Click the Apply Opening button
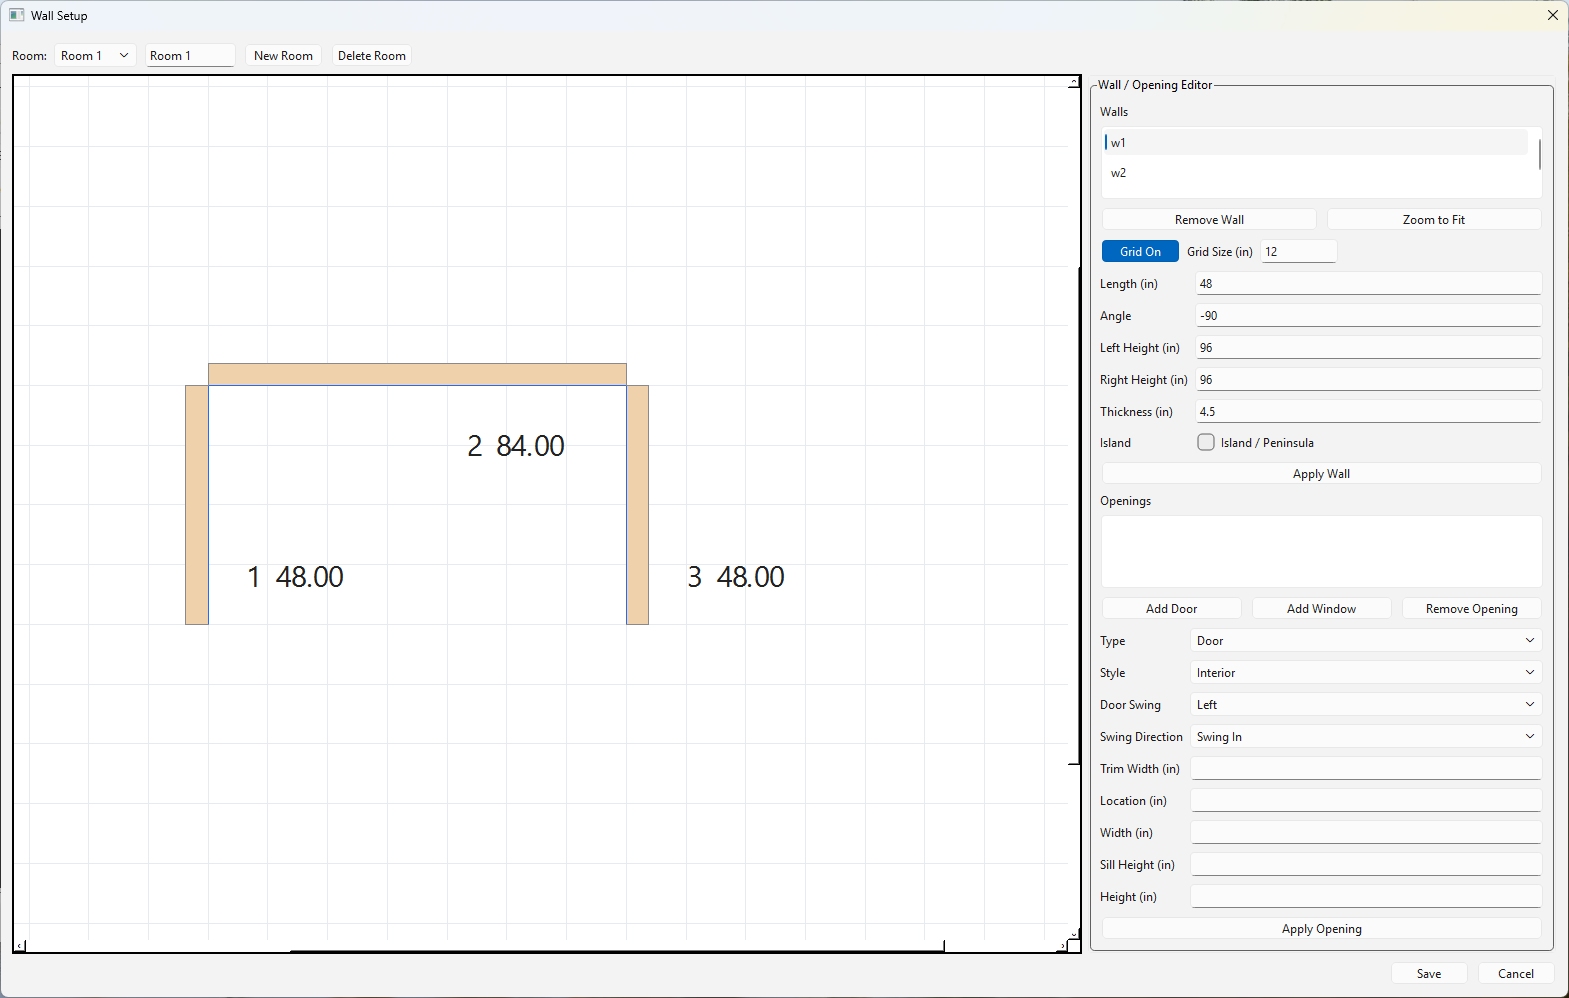The image size is (1569, 998). pyautogui.click(x=1321, y=929)
